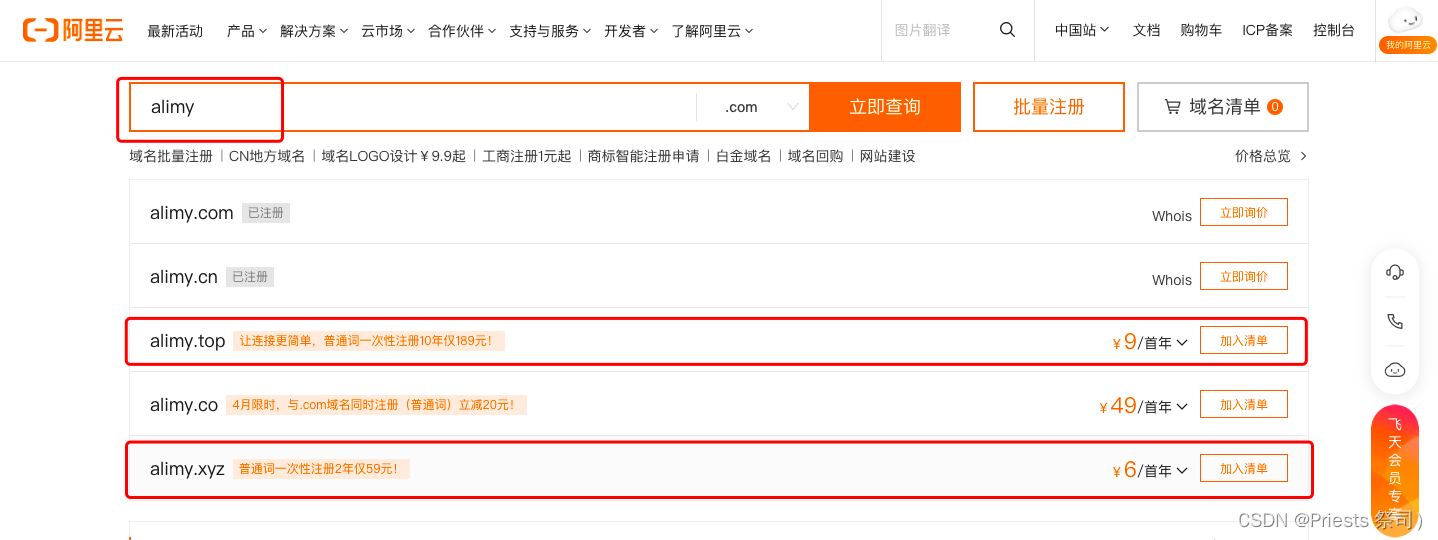
Task: Click the alimy.co domain name
Action: click(184, 405)
